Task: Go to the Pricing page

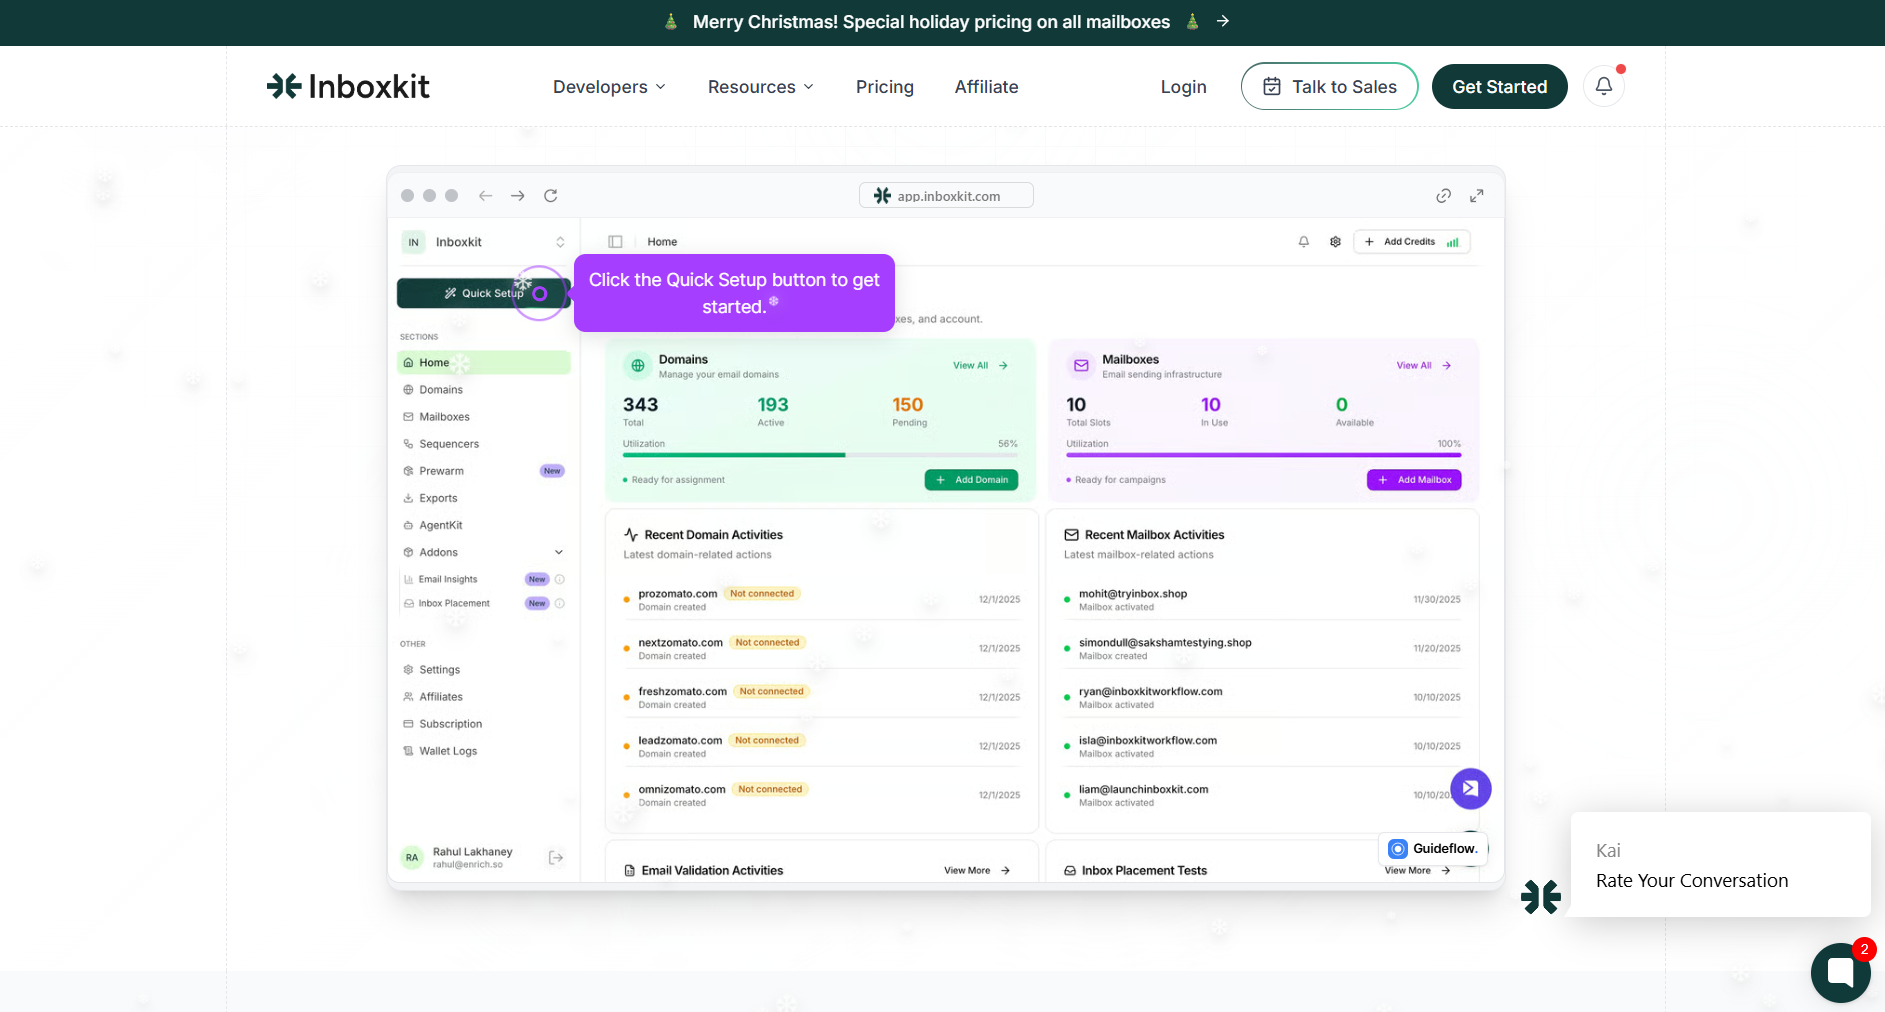Action: coord(884,87)
